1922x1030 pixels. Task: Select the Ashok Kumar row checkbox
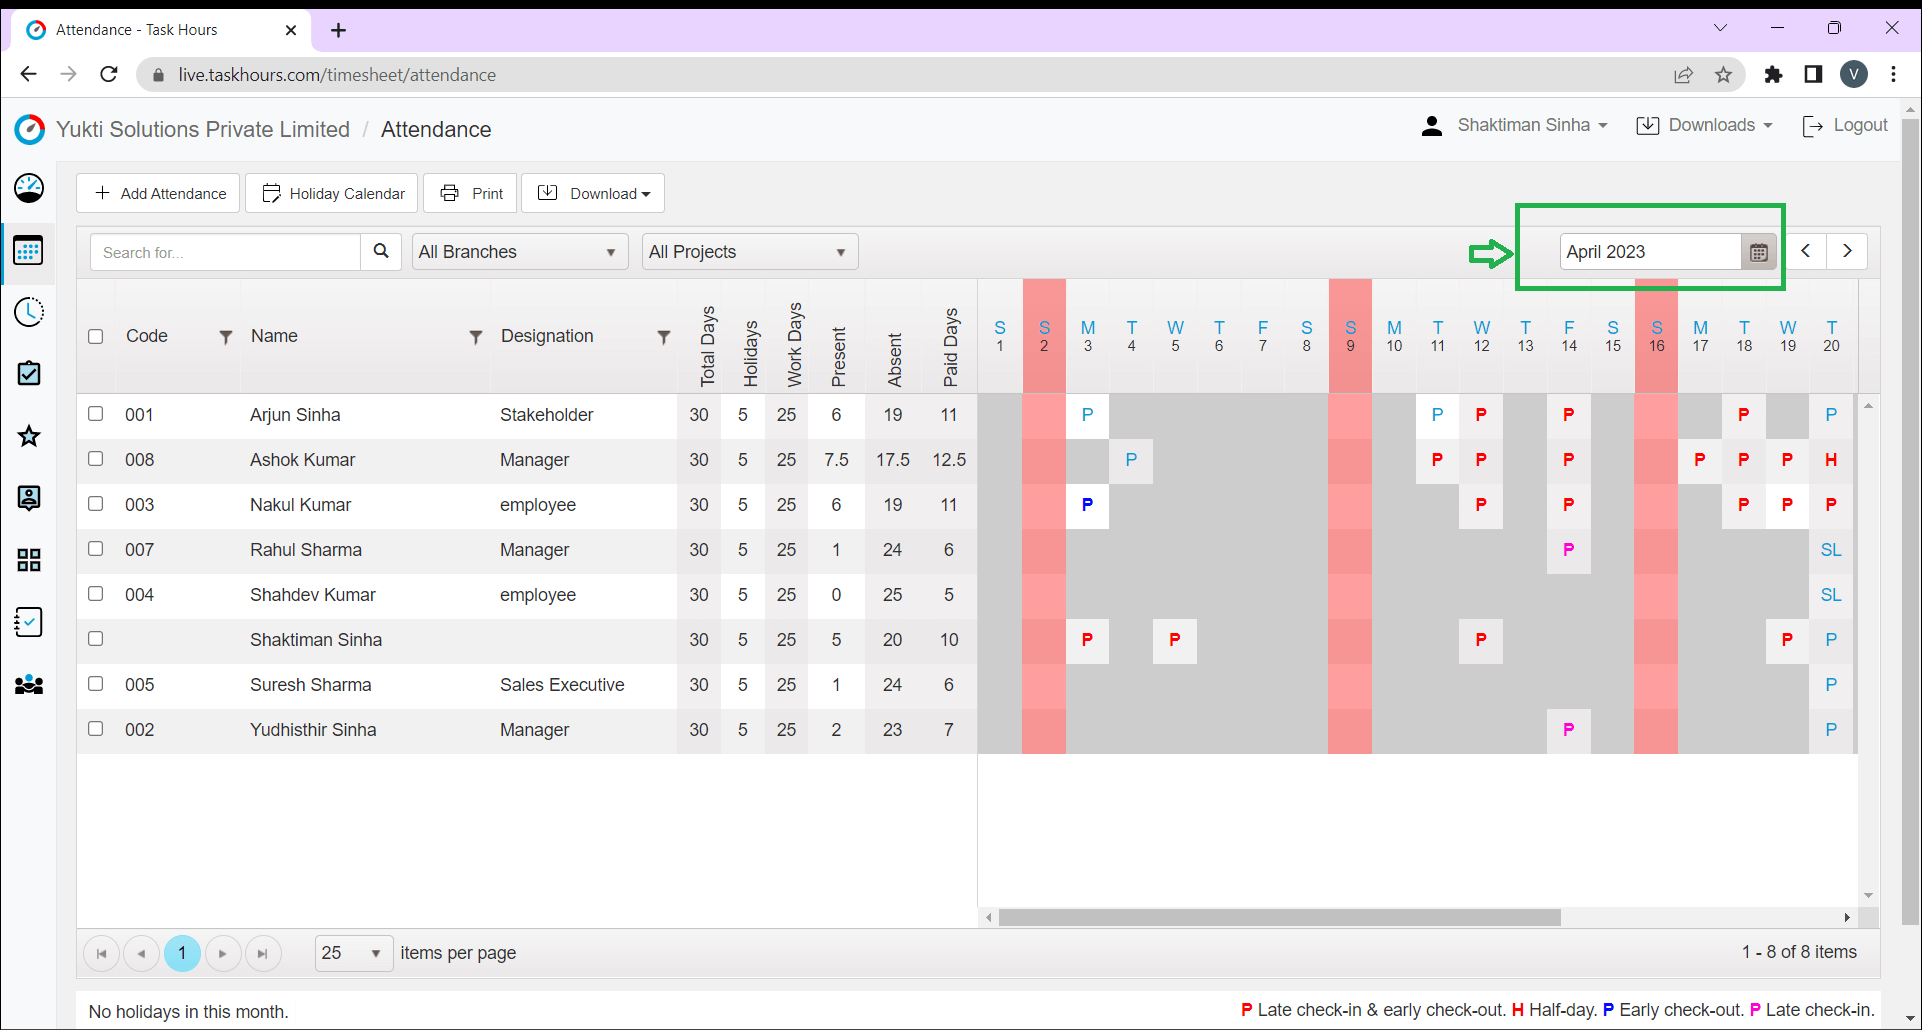96,459
